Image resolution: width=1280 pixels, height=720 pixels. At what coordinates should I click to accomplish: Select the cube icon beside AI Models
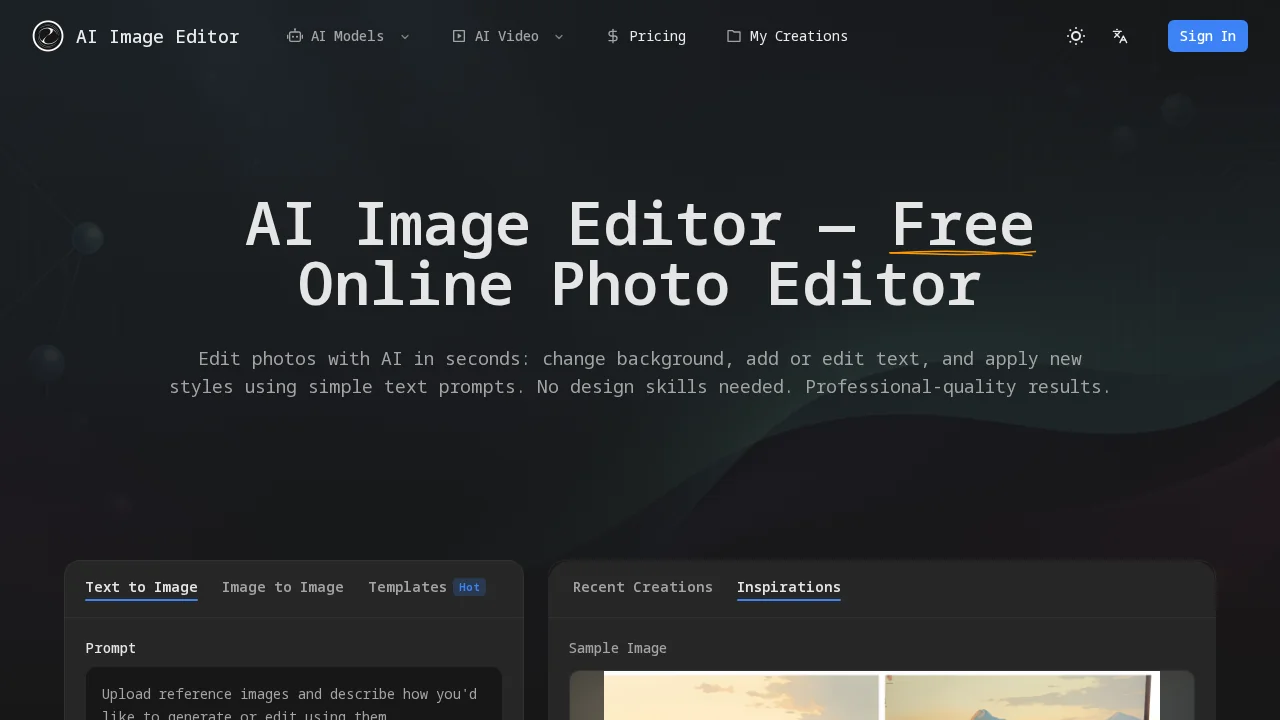(x=295, y=36)
